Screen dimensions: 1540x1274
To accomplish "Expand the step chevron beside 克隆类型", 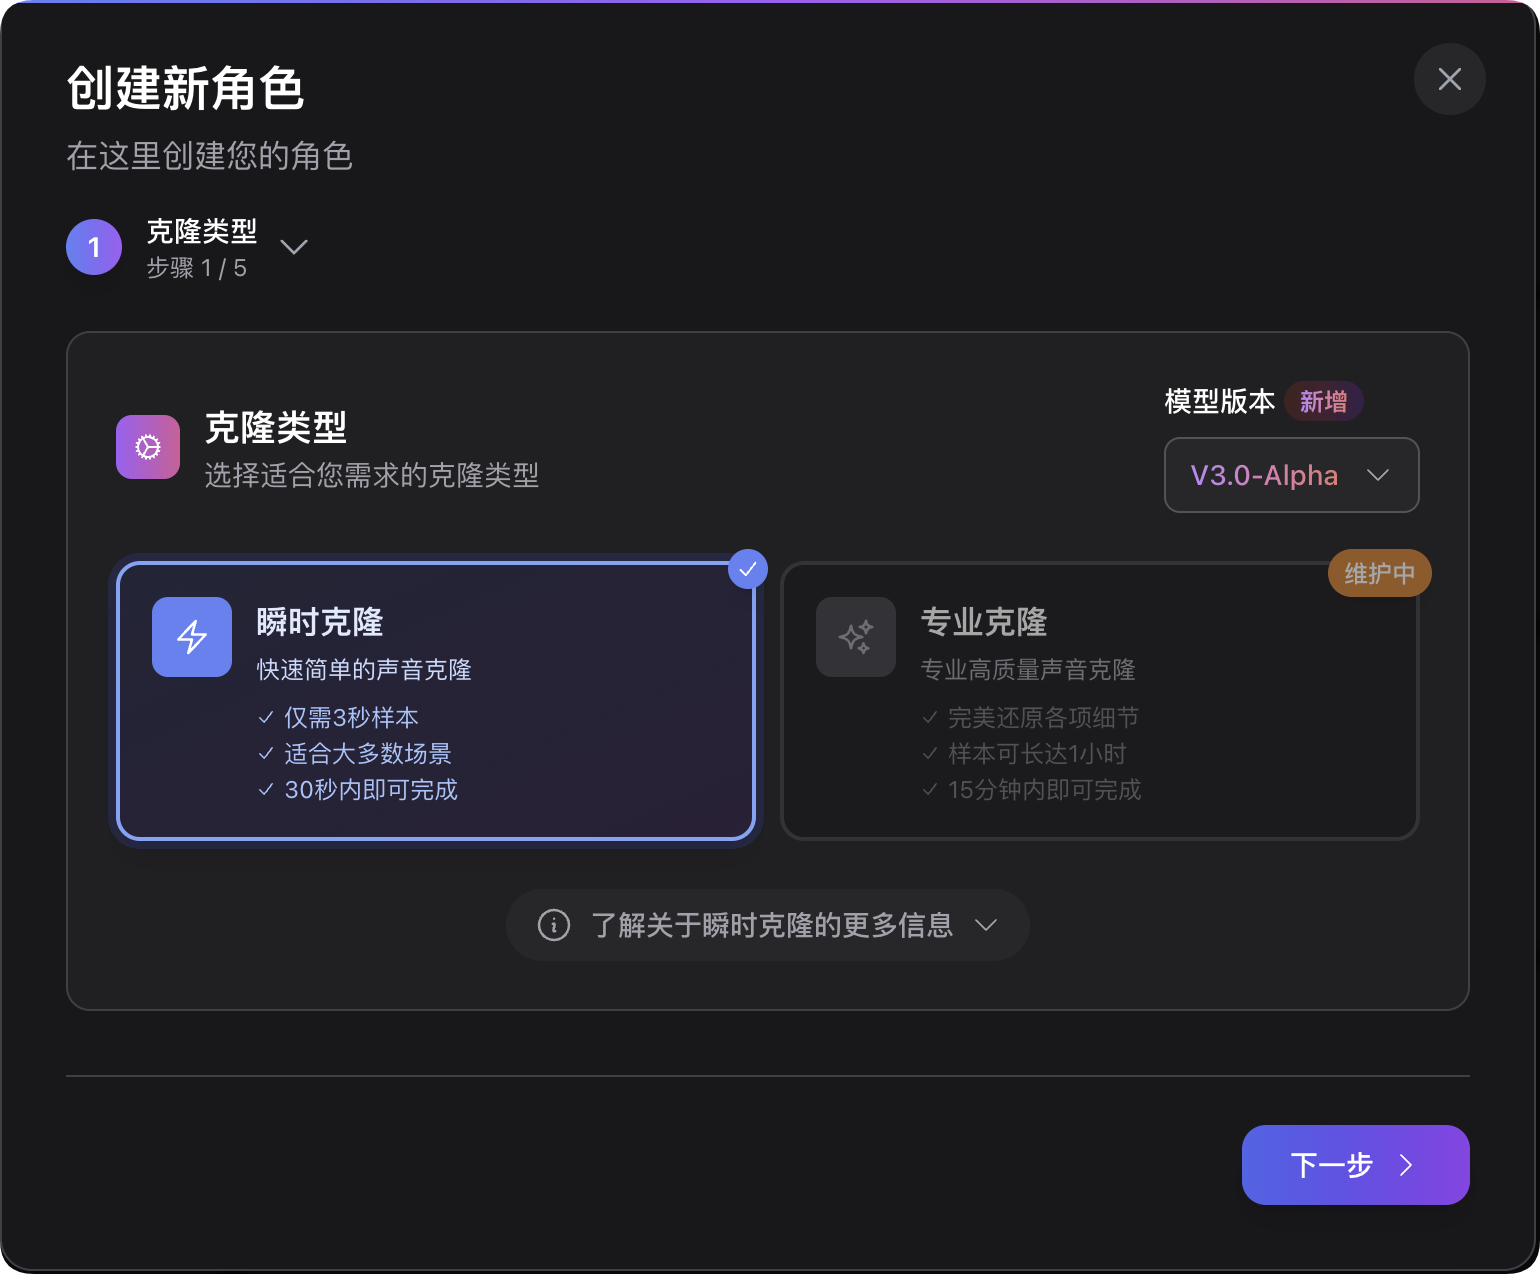I will (x=294, y=247).
